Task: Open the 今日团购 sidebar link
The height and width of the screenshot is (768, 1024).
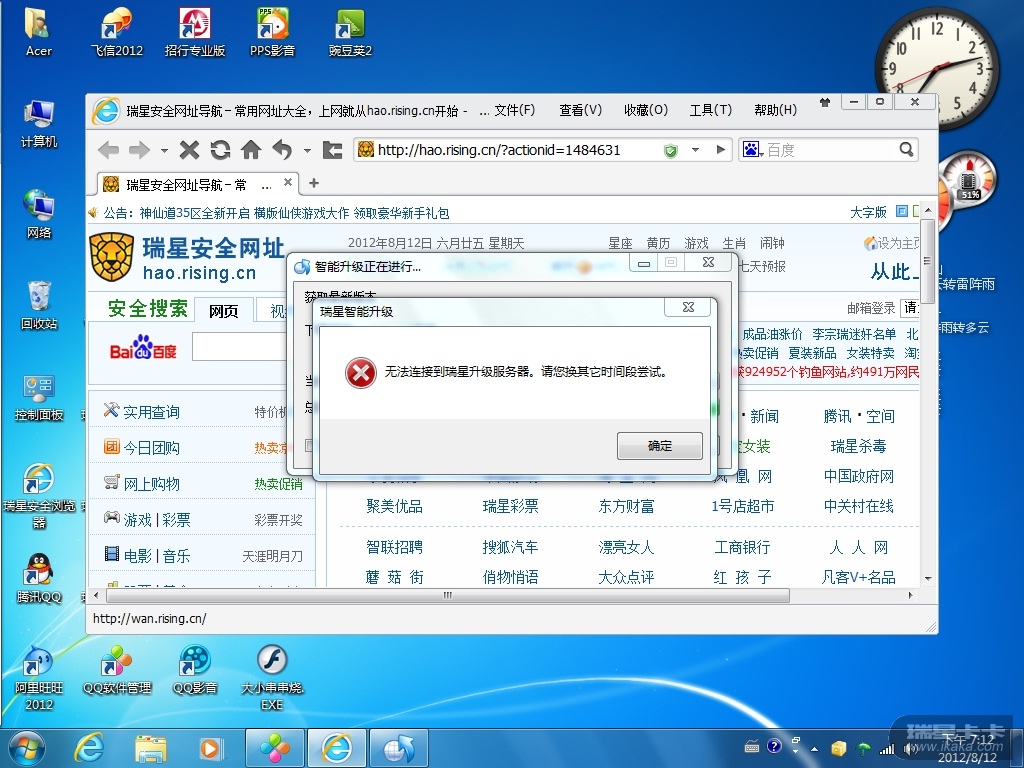Action: pos(151,448)
